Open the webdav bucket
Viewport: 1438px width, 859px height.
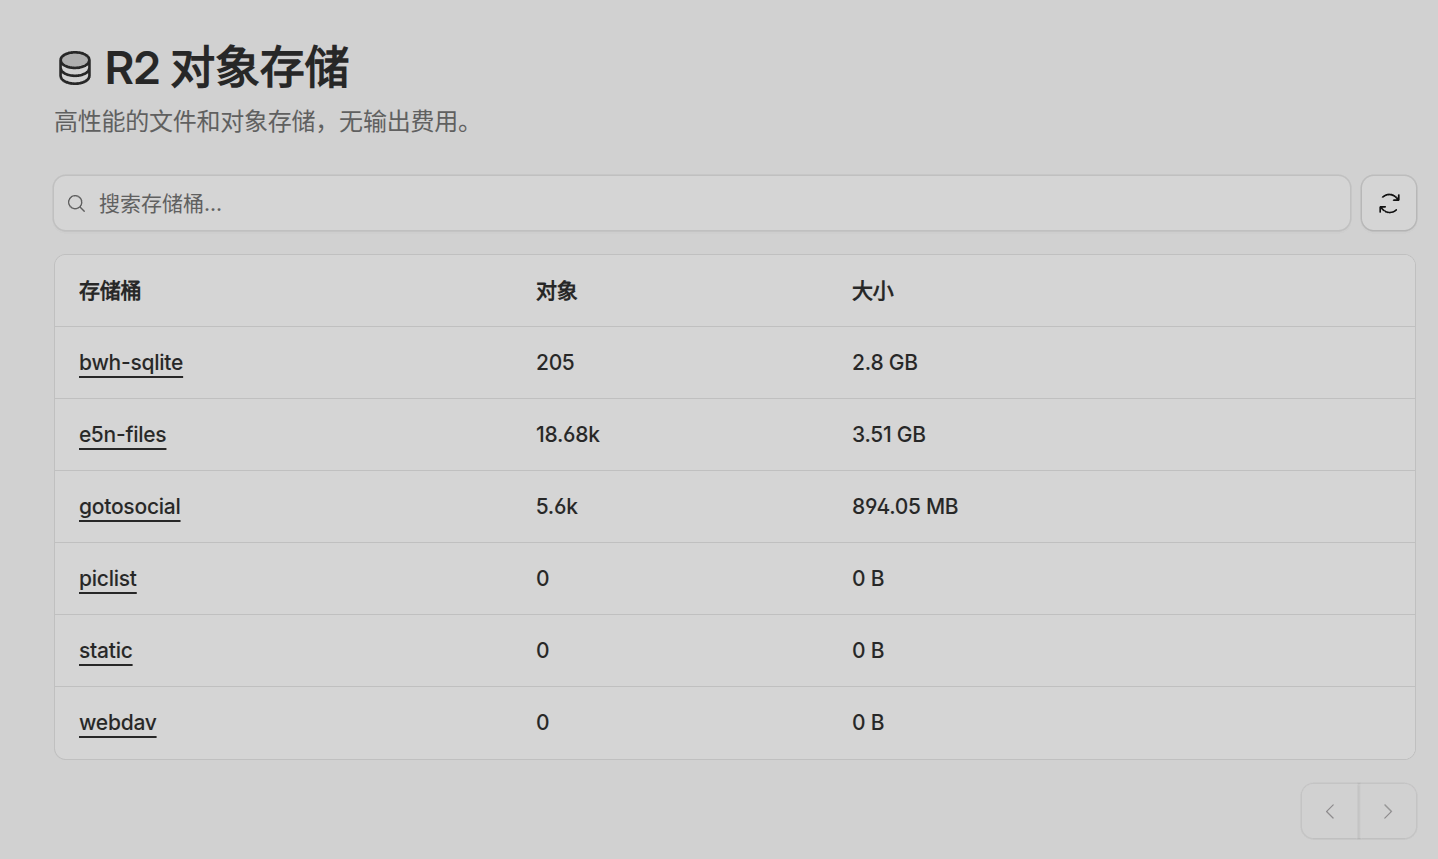(118, 722)
